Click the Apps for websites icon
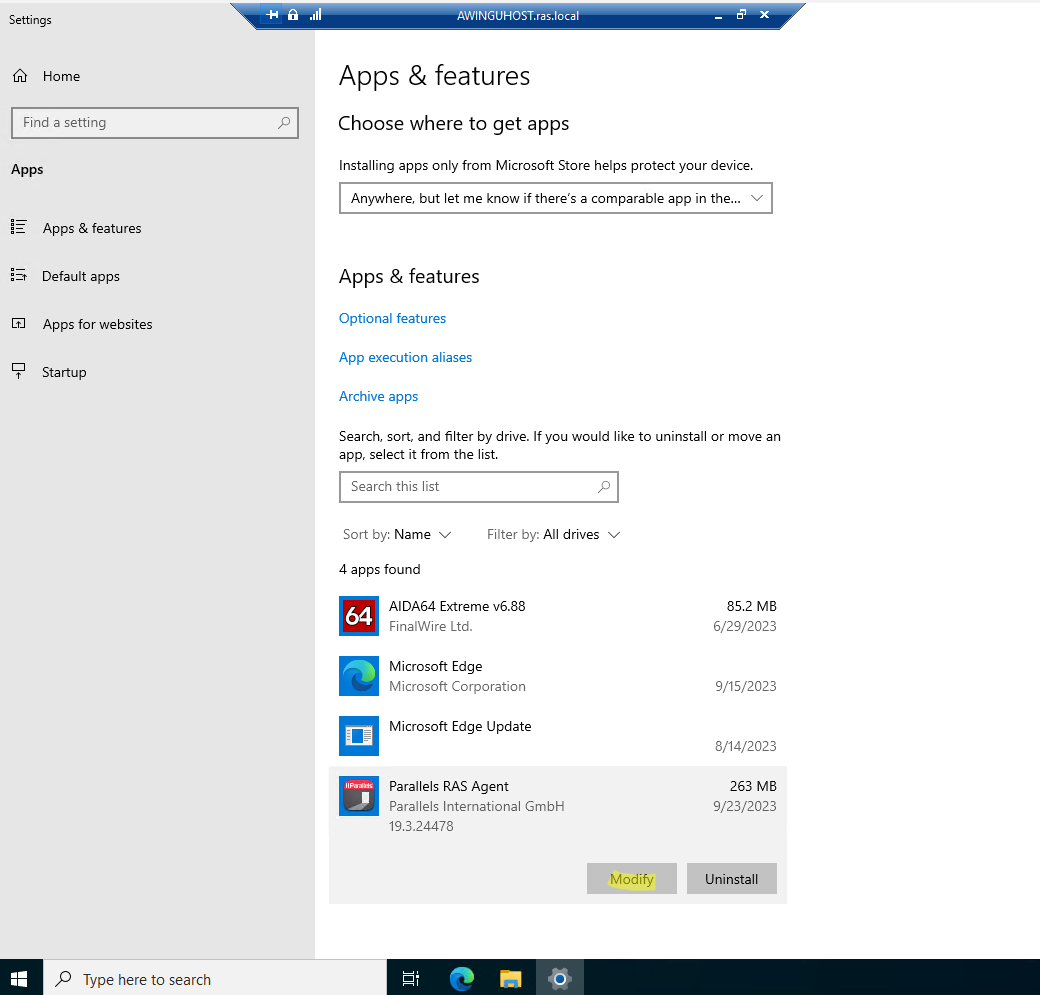This screenshot has width=1040, height=995. (x=19, y=324)
